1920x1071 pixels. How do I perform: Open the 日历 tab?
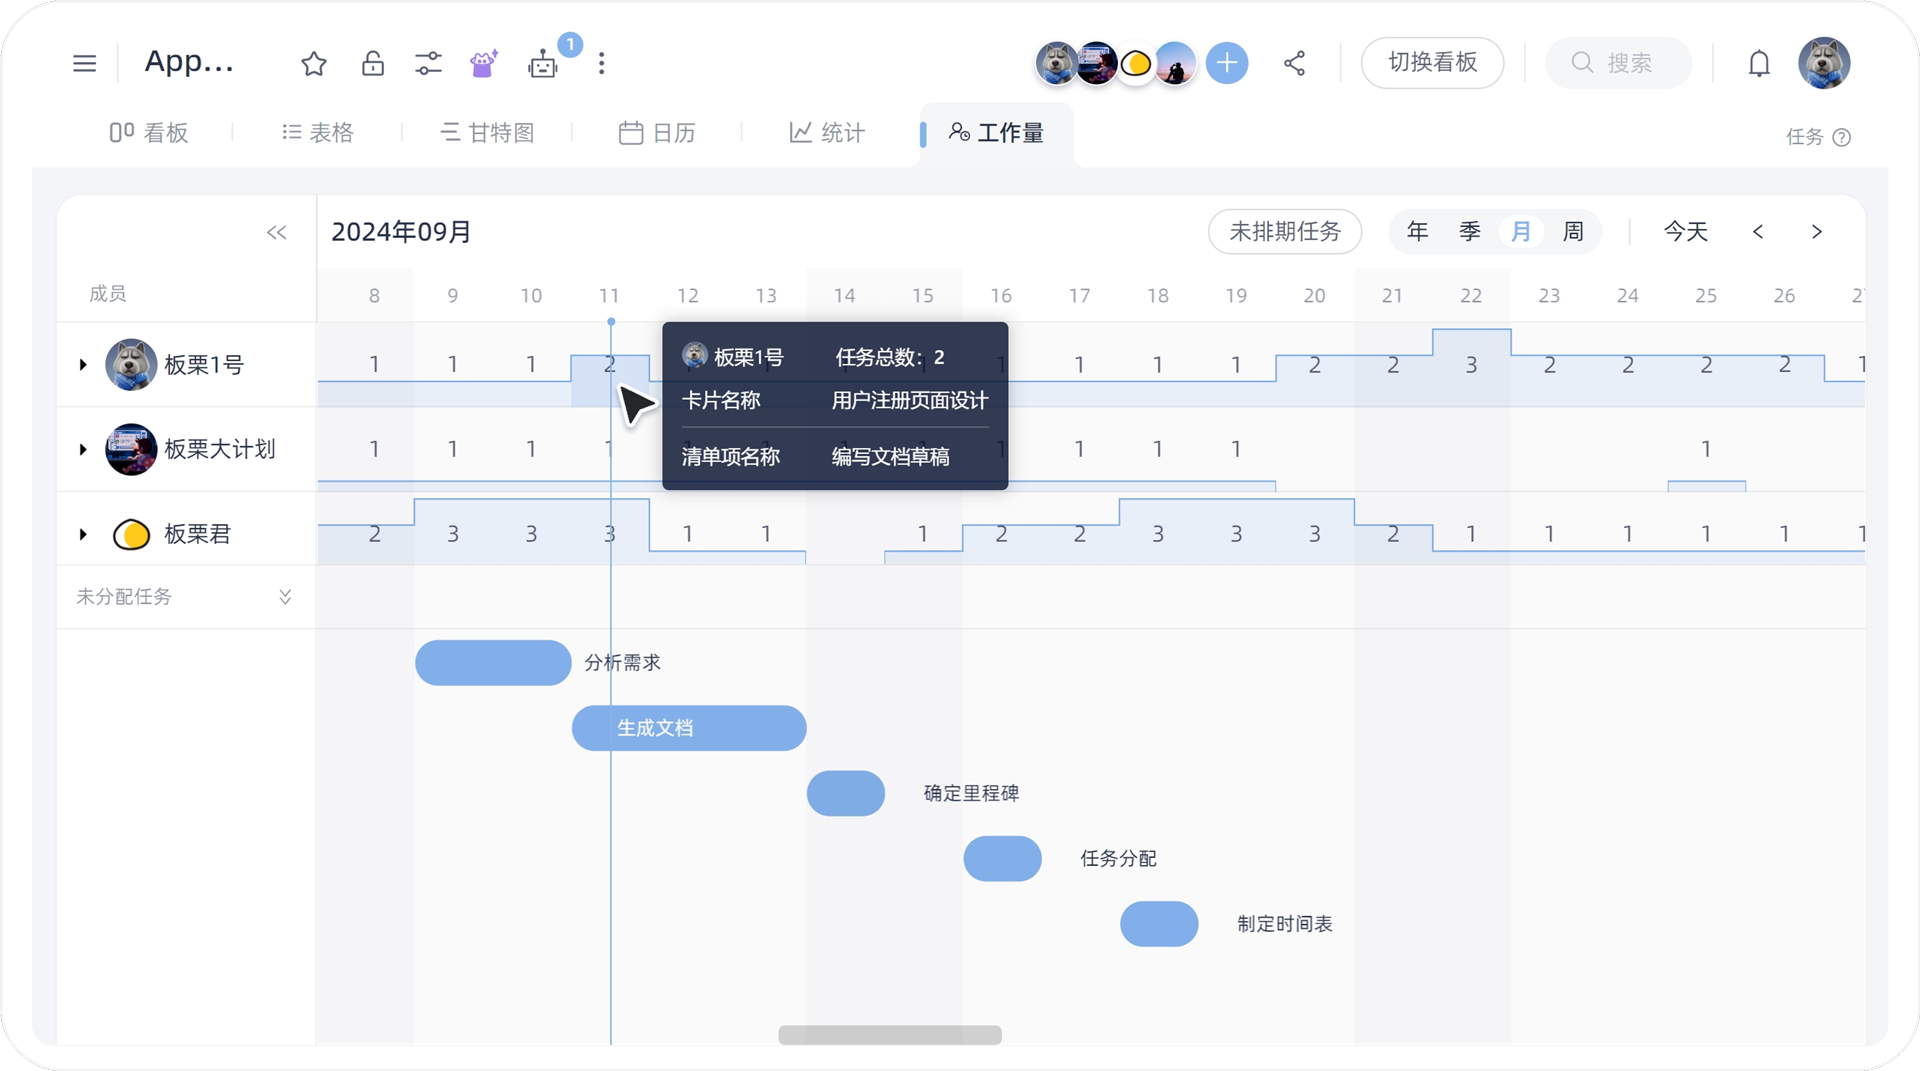(x=657, y=132)
